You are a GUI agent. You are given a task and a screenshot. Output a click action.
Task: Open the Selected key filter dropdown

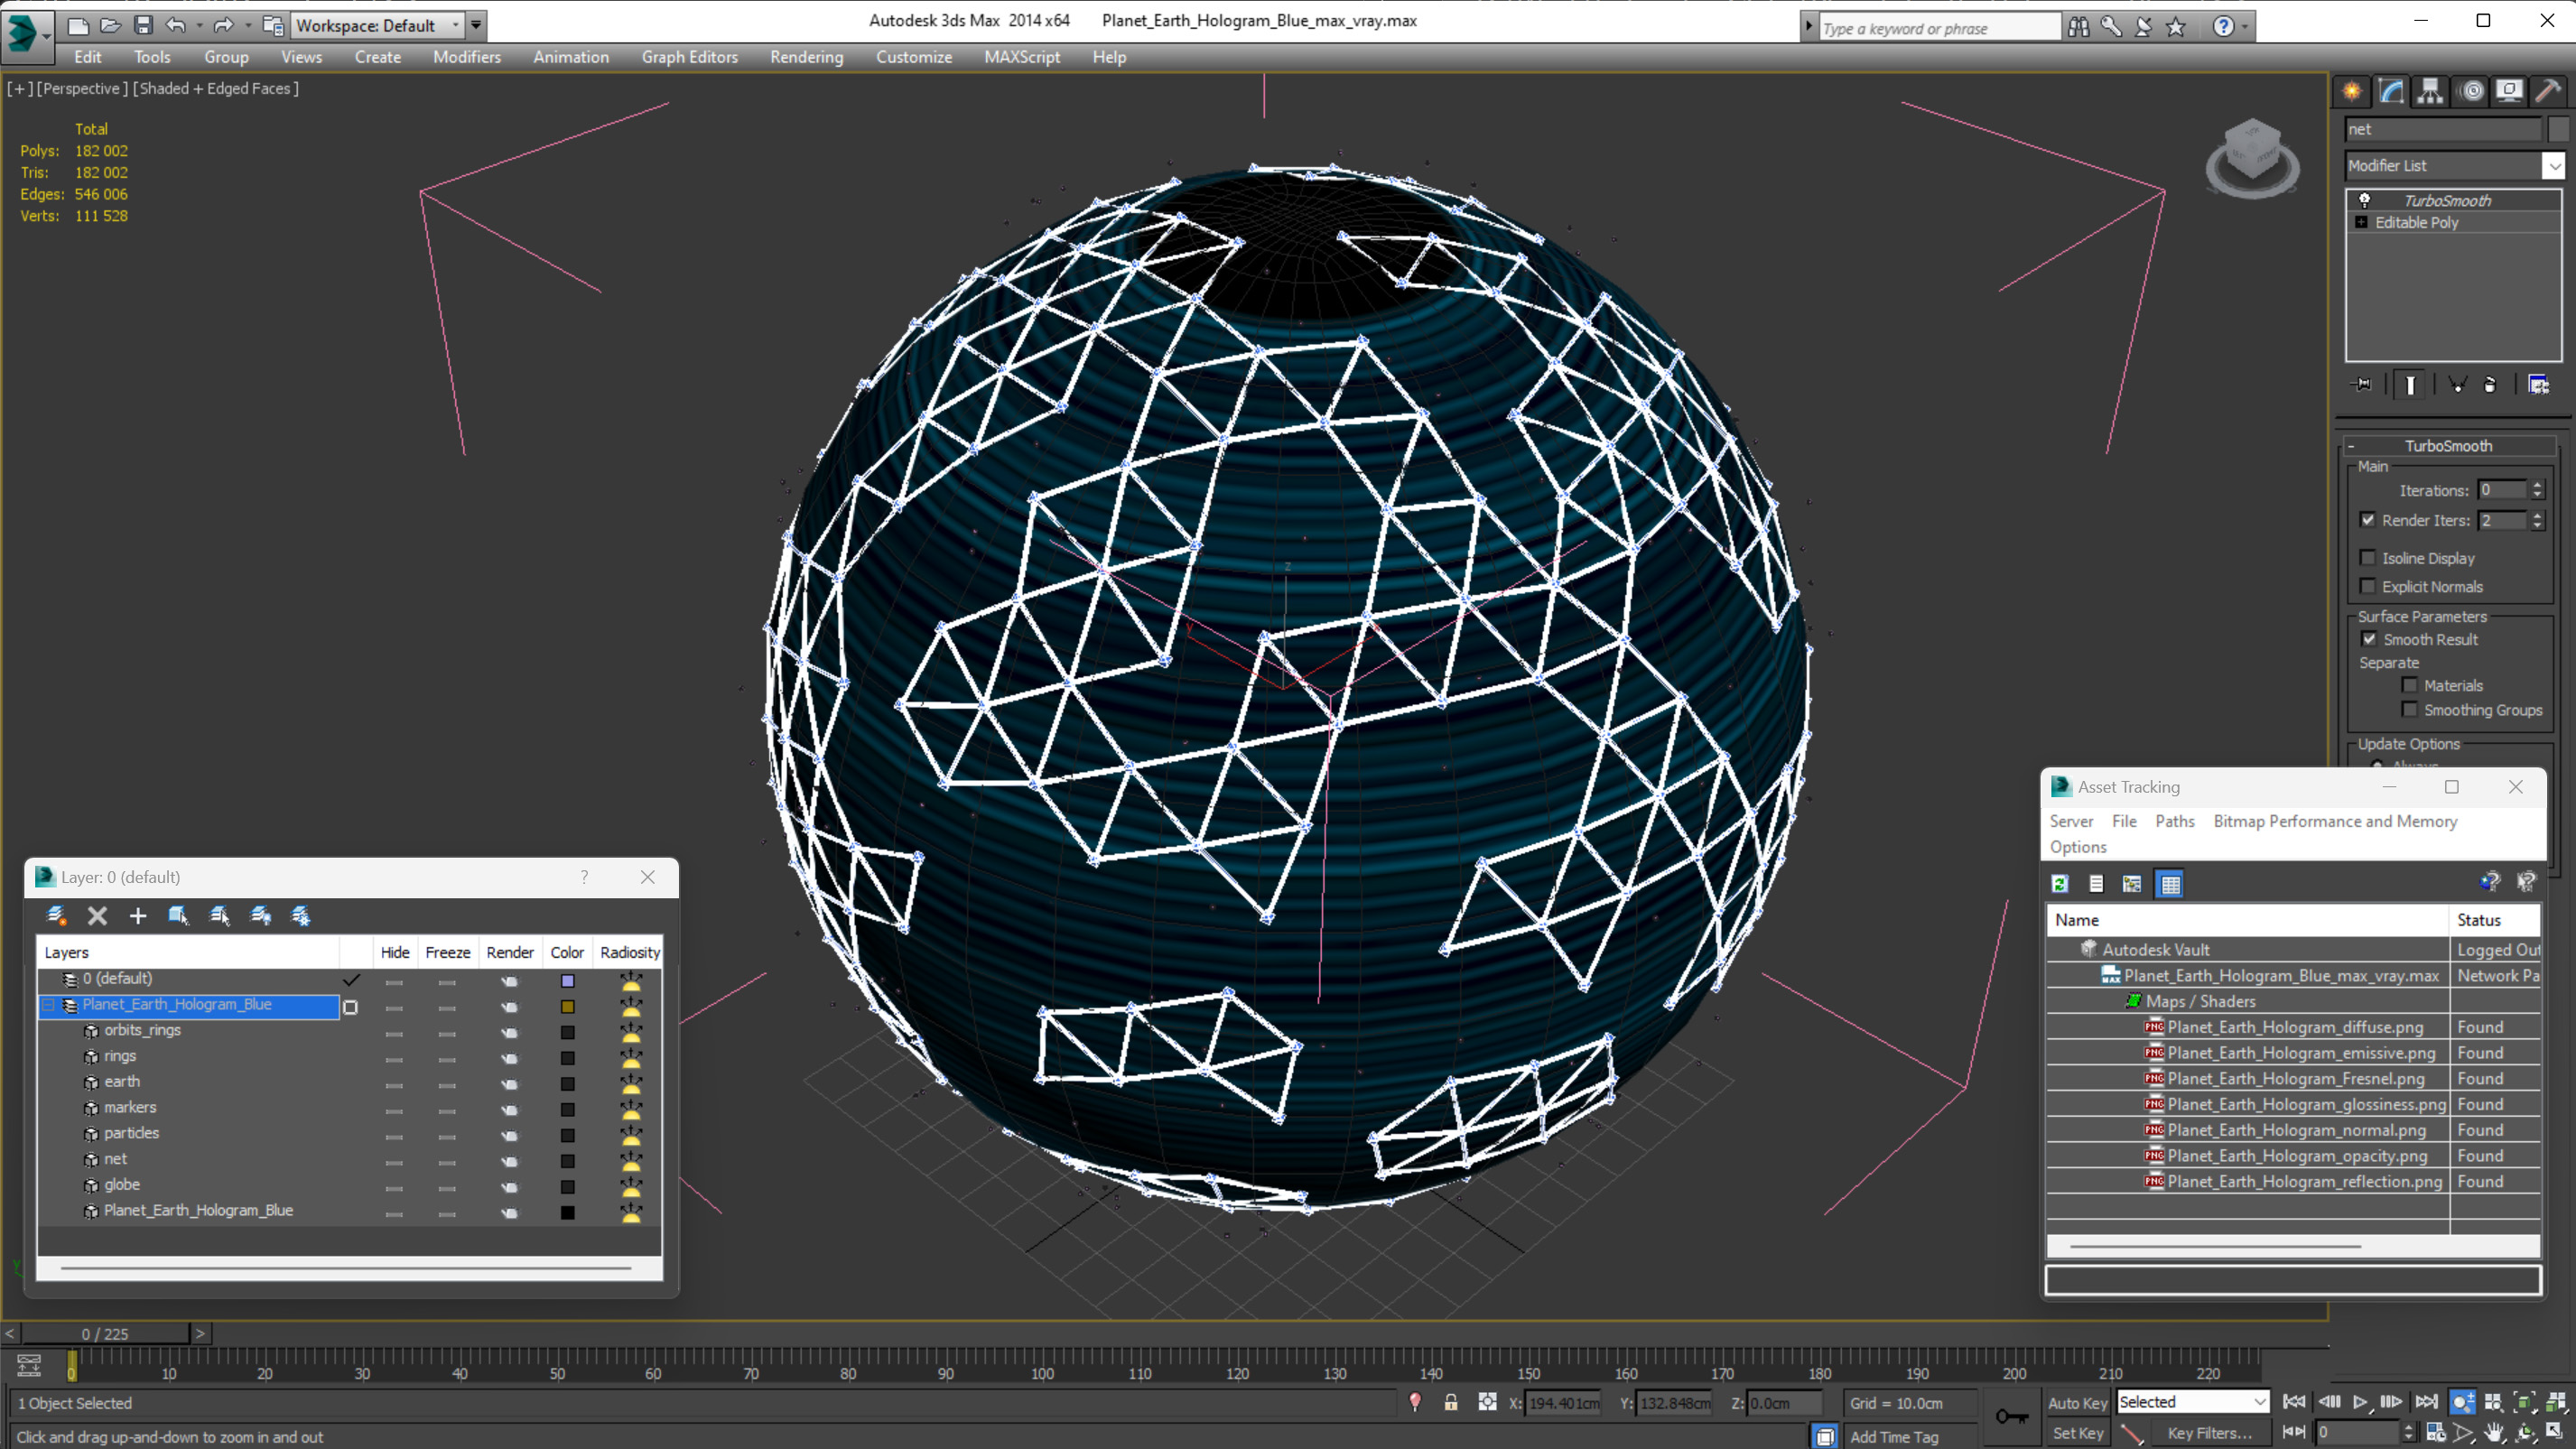click(2193, 1402)
